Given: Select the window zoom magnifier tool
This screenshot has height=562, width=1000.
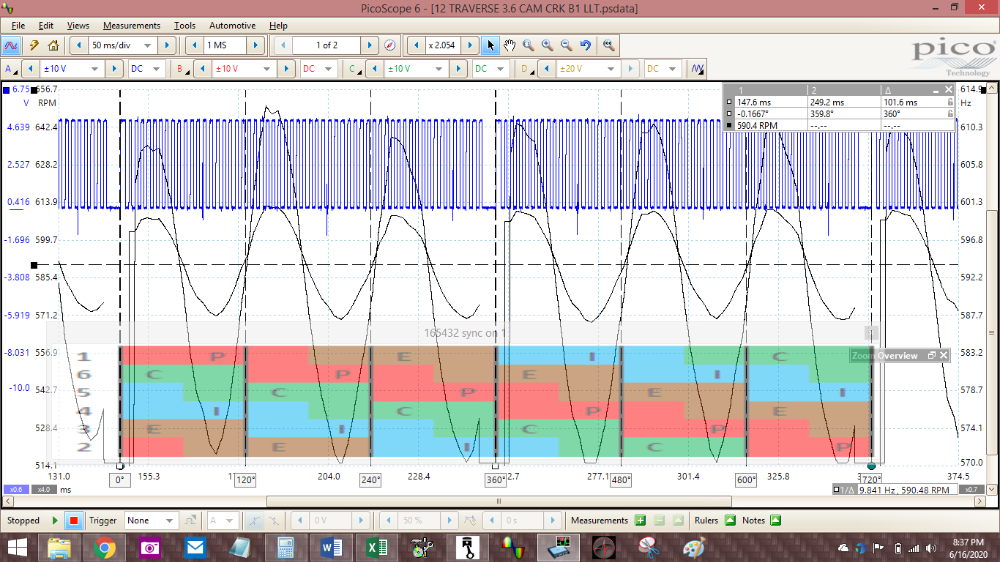Looking at the screenshot, I should click(528, 45).
